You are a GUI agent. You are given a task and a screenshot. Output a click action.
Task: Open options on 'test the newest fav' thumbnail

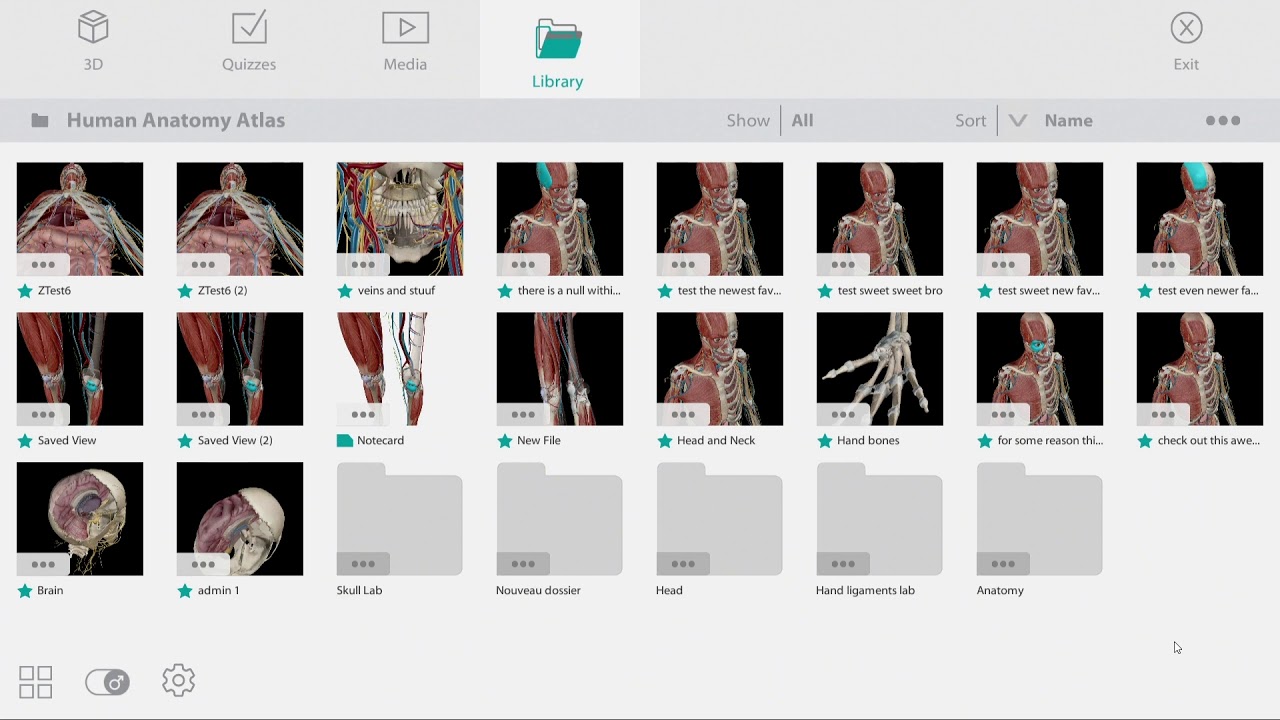coord(683,265)
